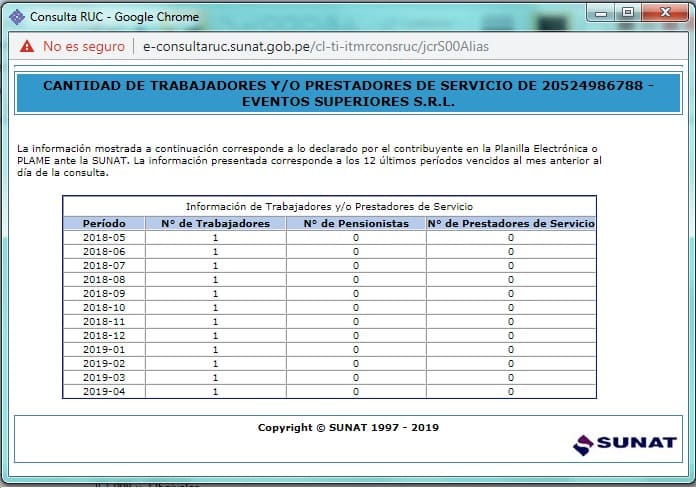Select the period cell 2018-09

(104, 294)
